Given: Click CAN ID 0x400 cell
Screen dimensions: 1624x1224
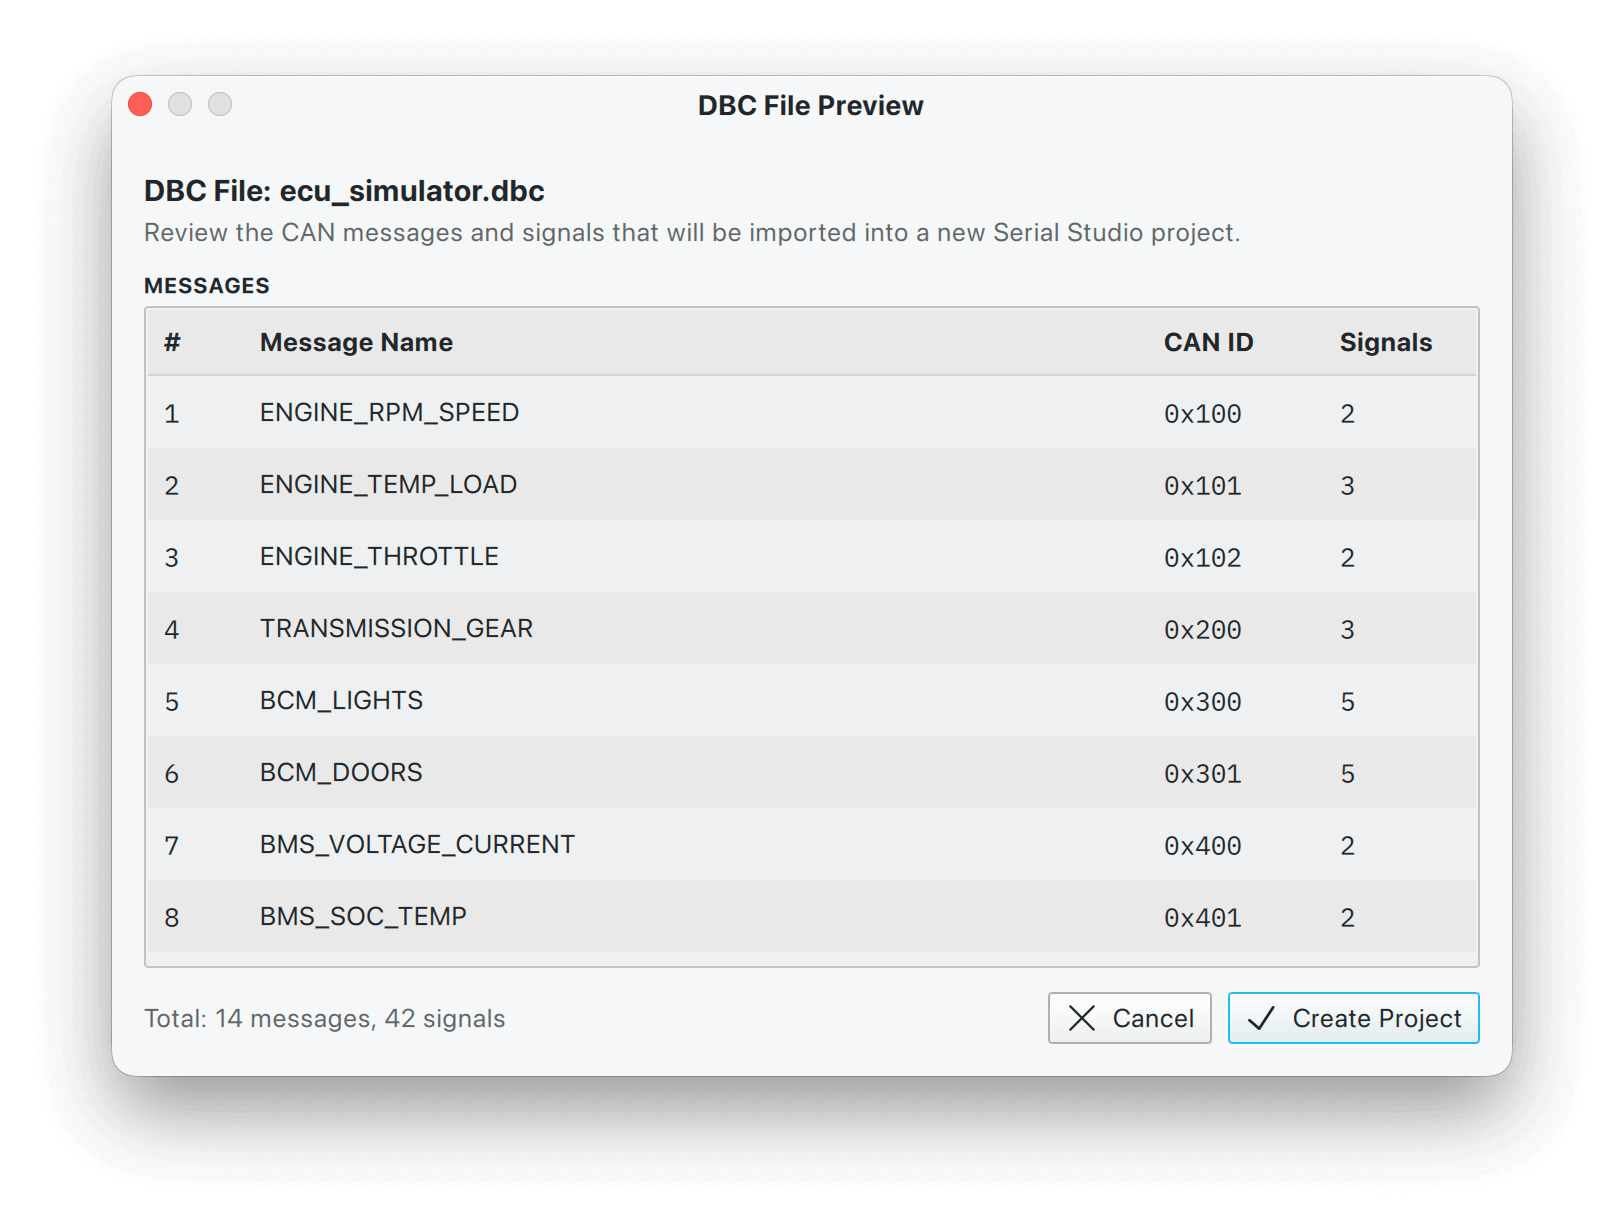Looking at the screenshot, I should [1202, 846].
